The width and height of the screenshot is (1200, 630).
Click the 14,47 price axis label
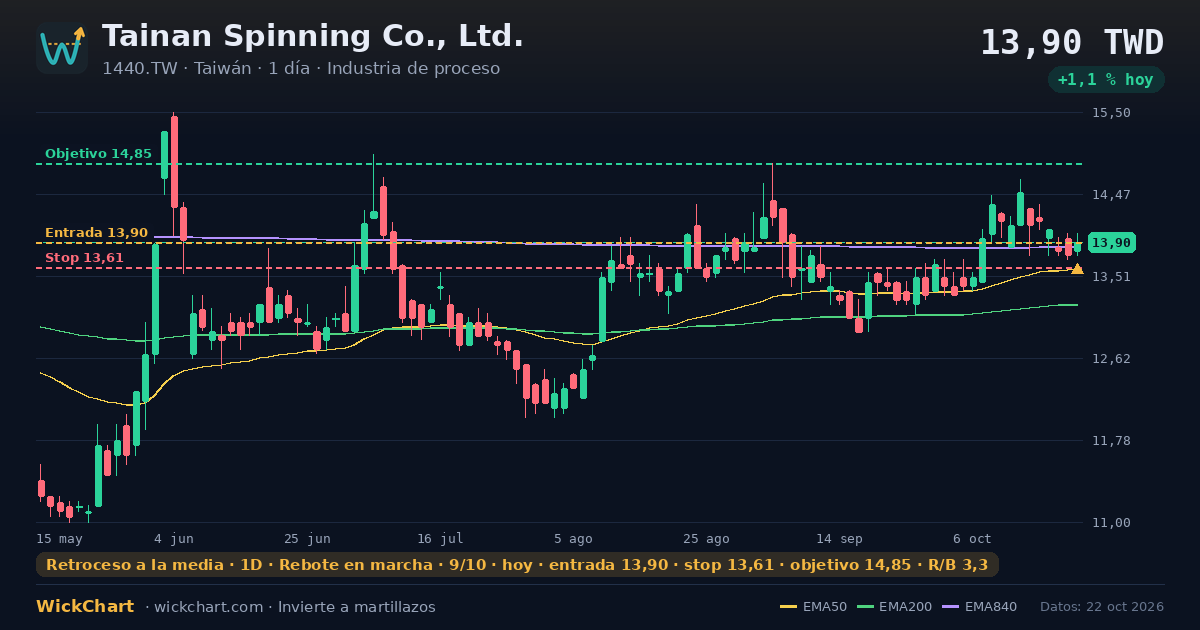coord(1111,195)
